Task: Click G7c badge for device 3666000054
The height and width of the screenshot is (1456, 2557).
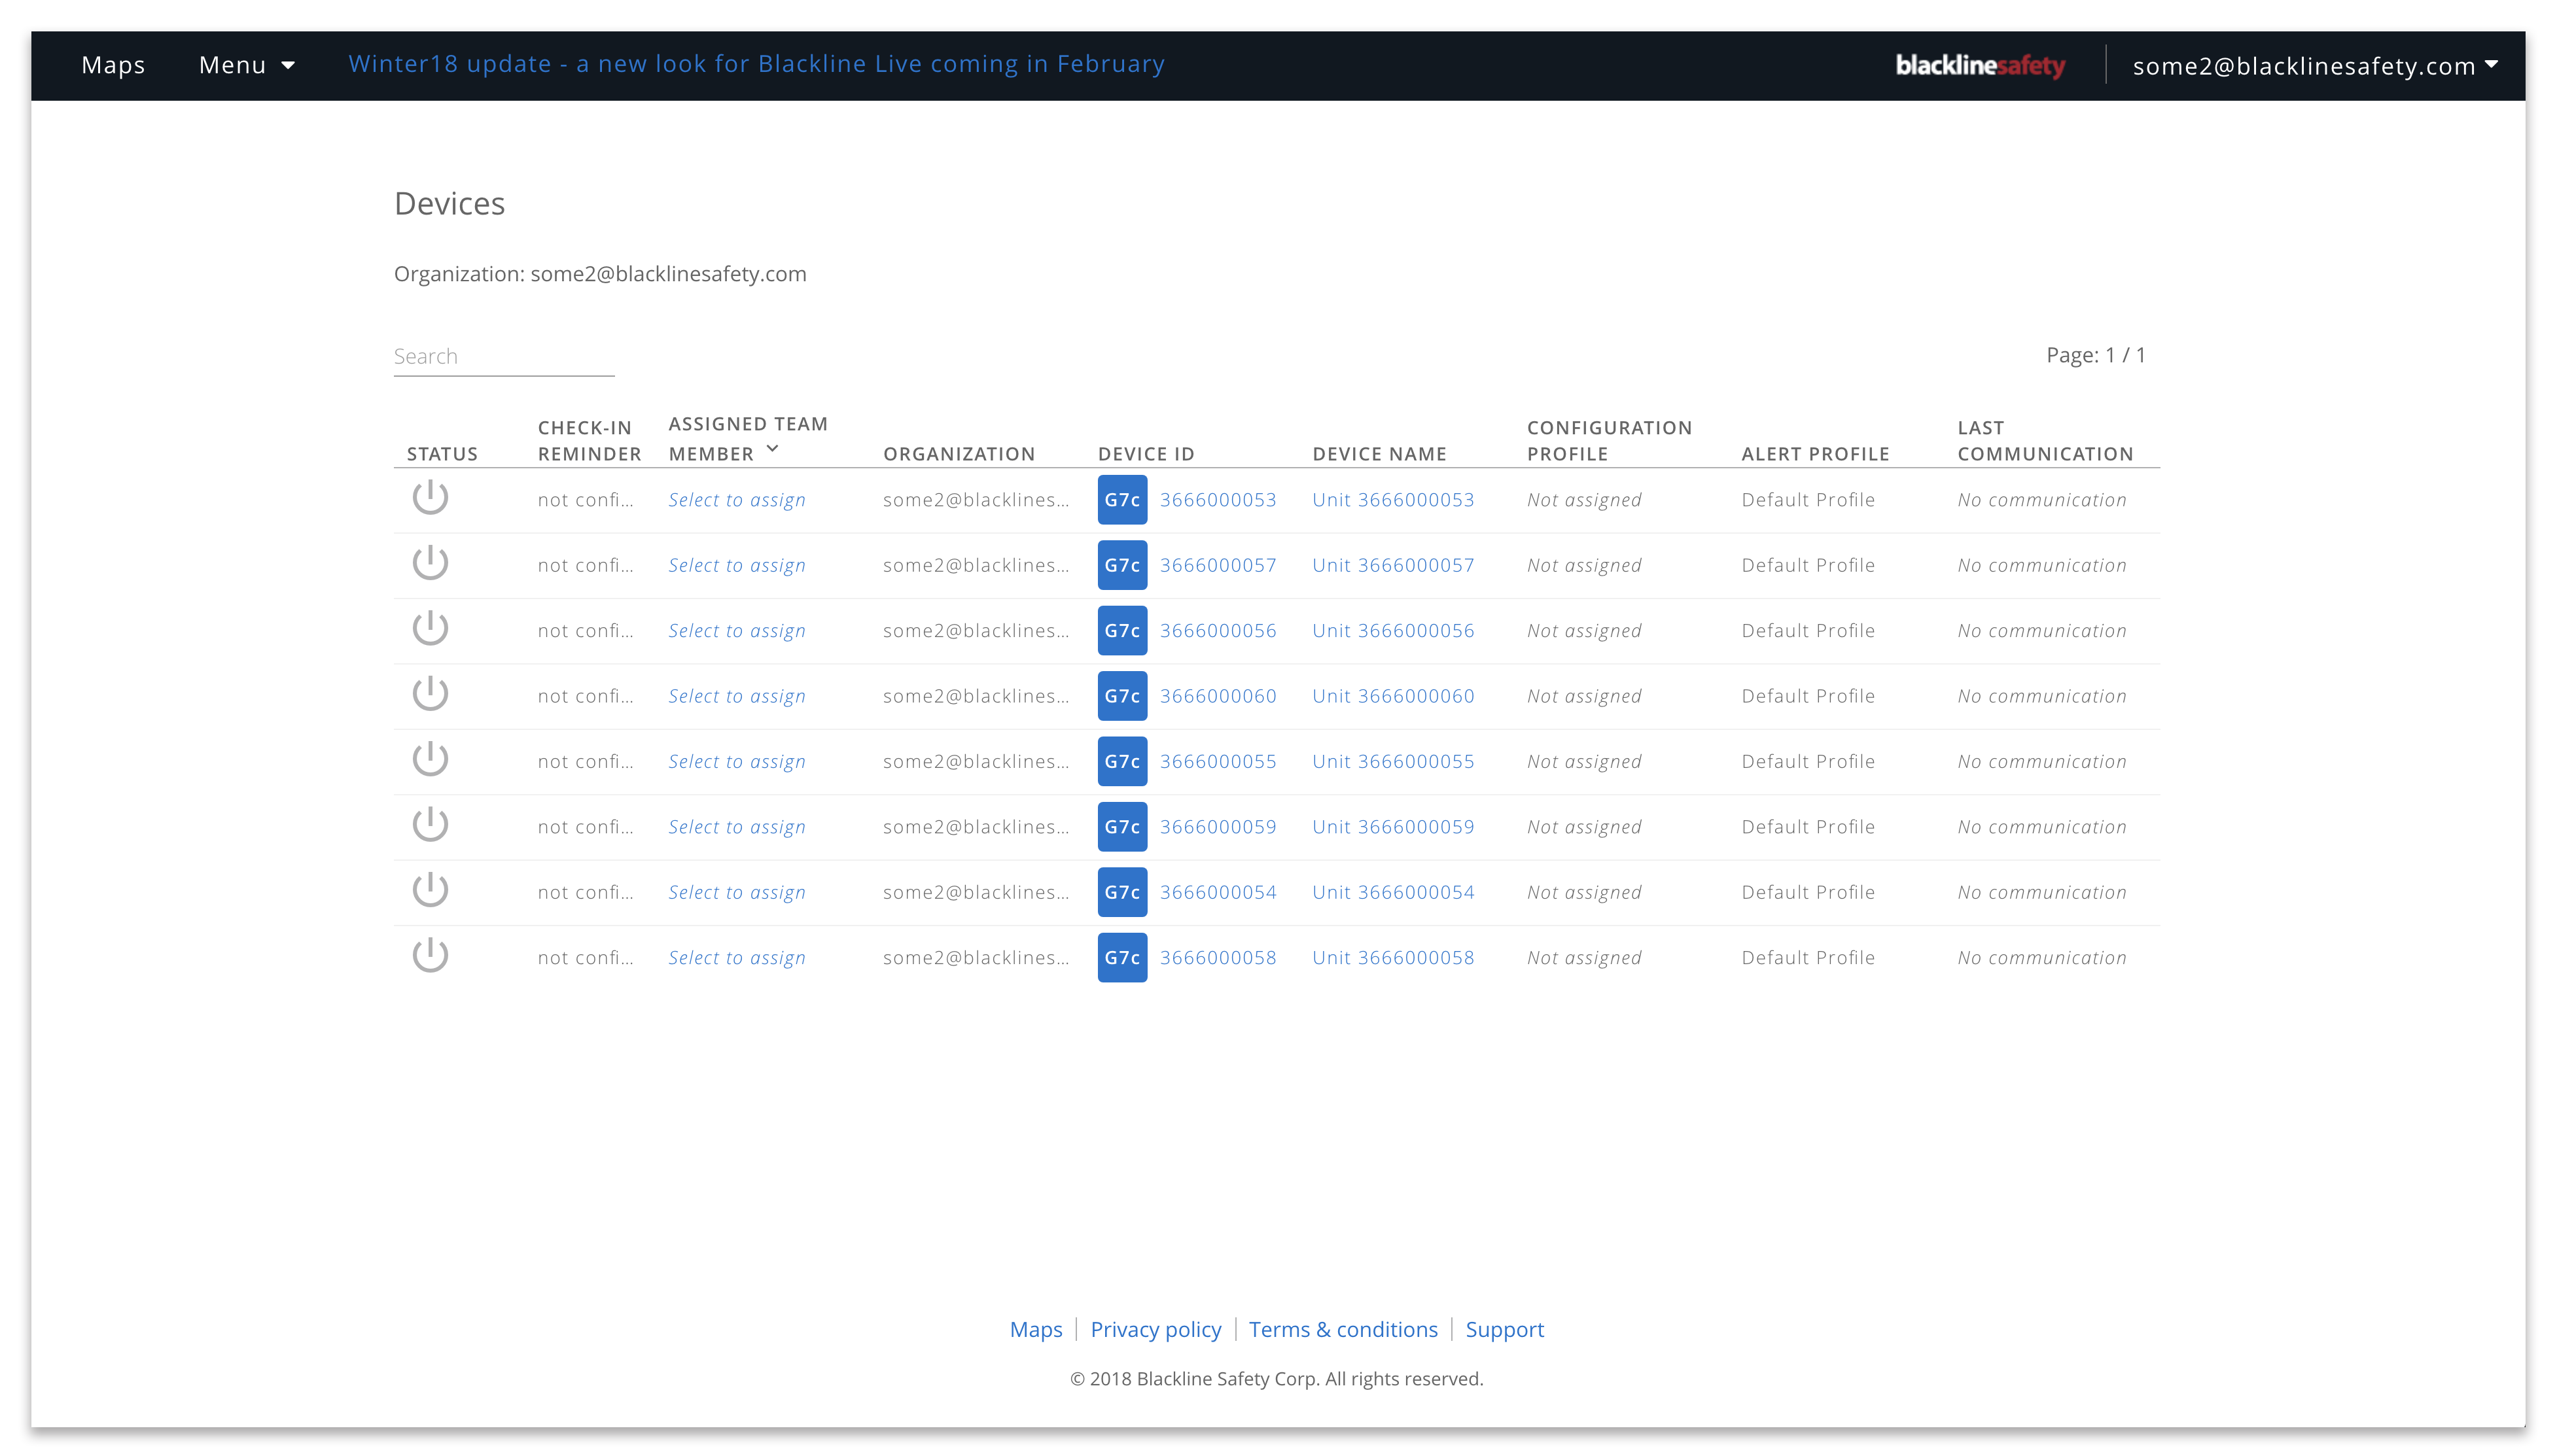Action: click(x=1122, y=892)
